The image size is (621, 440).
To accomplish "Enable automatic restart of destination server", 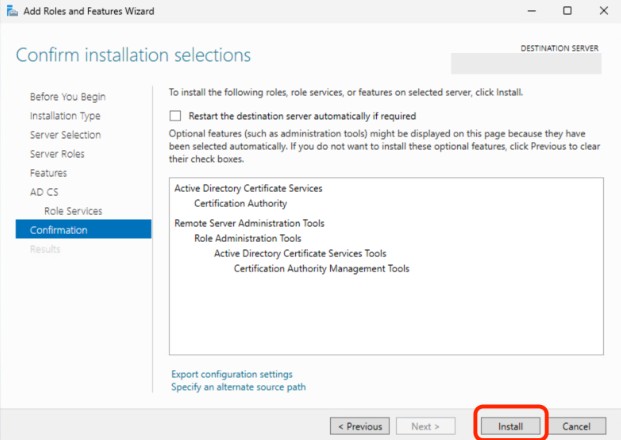I will point(177,116).
